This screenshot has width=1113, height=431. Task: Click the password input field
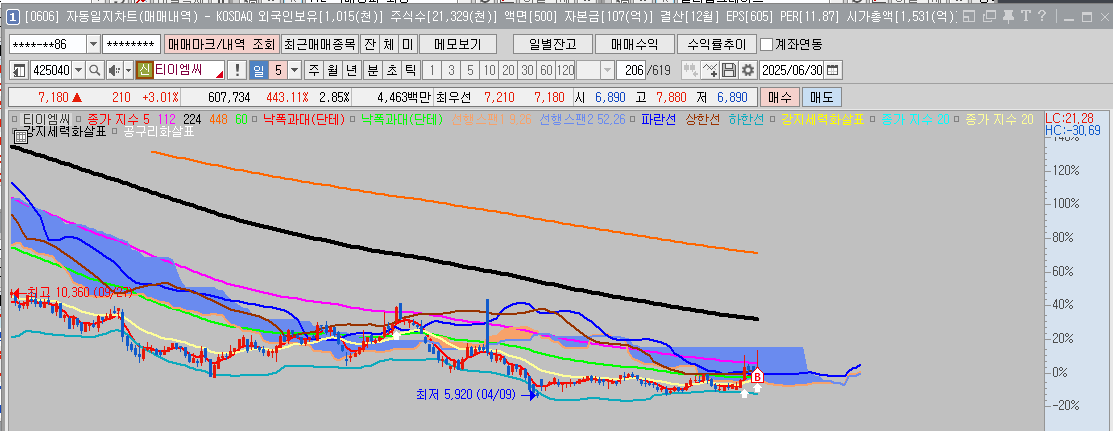coord(132,45)
